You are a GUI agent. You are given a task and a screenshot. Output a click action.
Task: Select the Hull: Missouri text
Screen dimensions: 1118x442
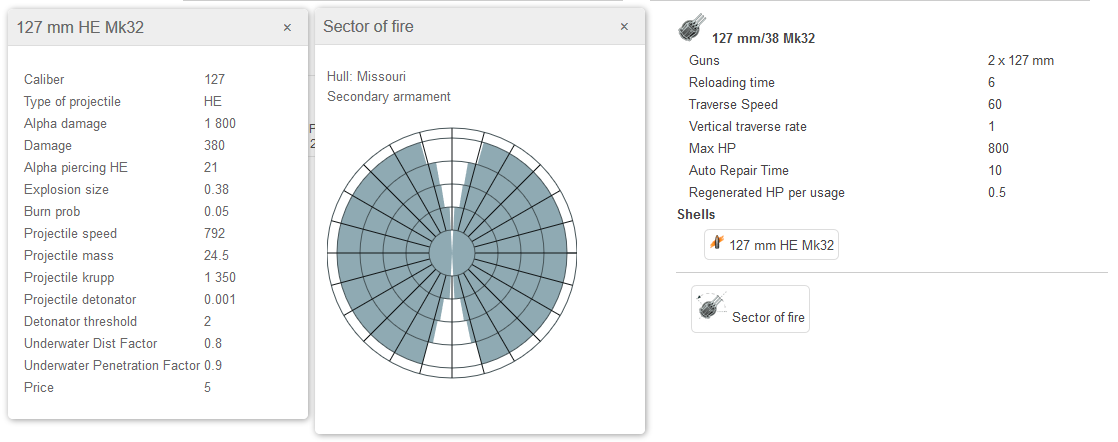tap(366, 76)
